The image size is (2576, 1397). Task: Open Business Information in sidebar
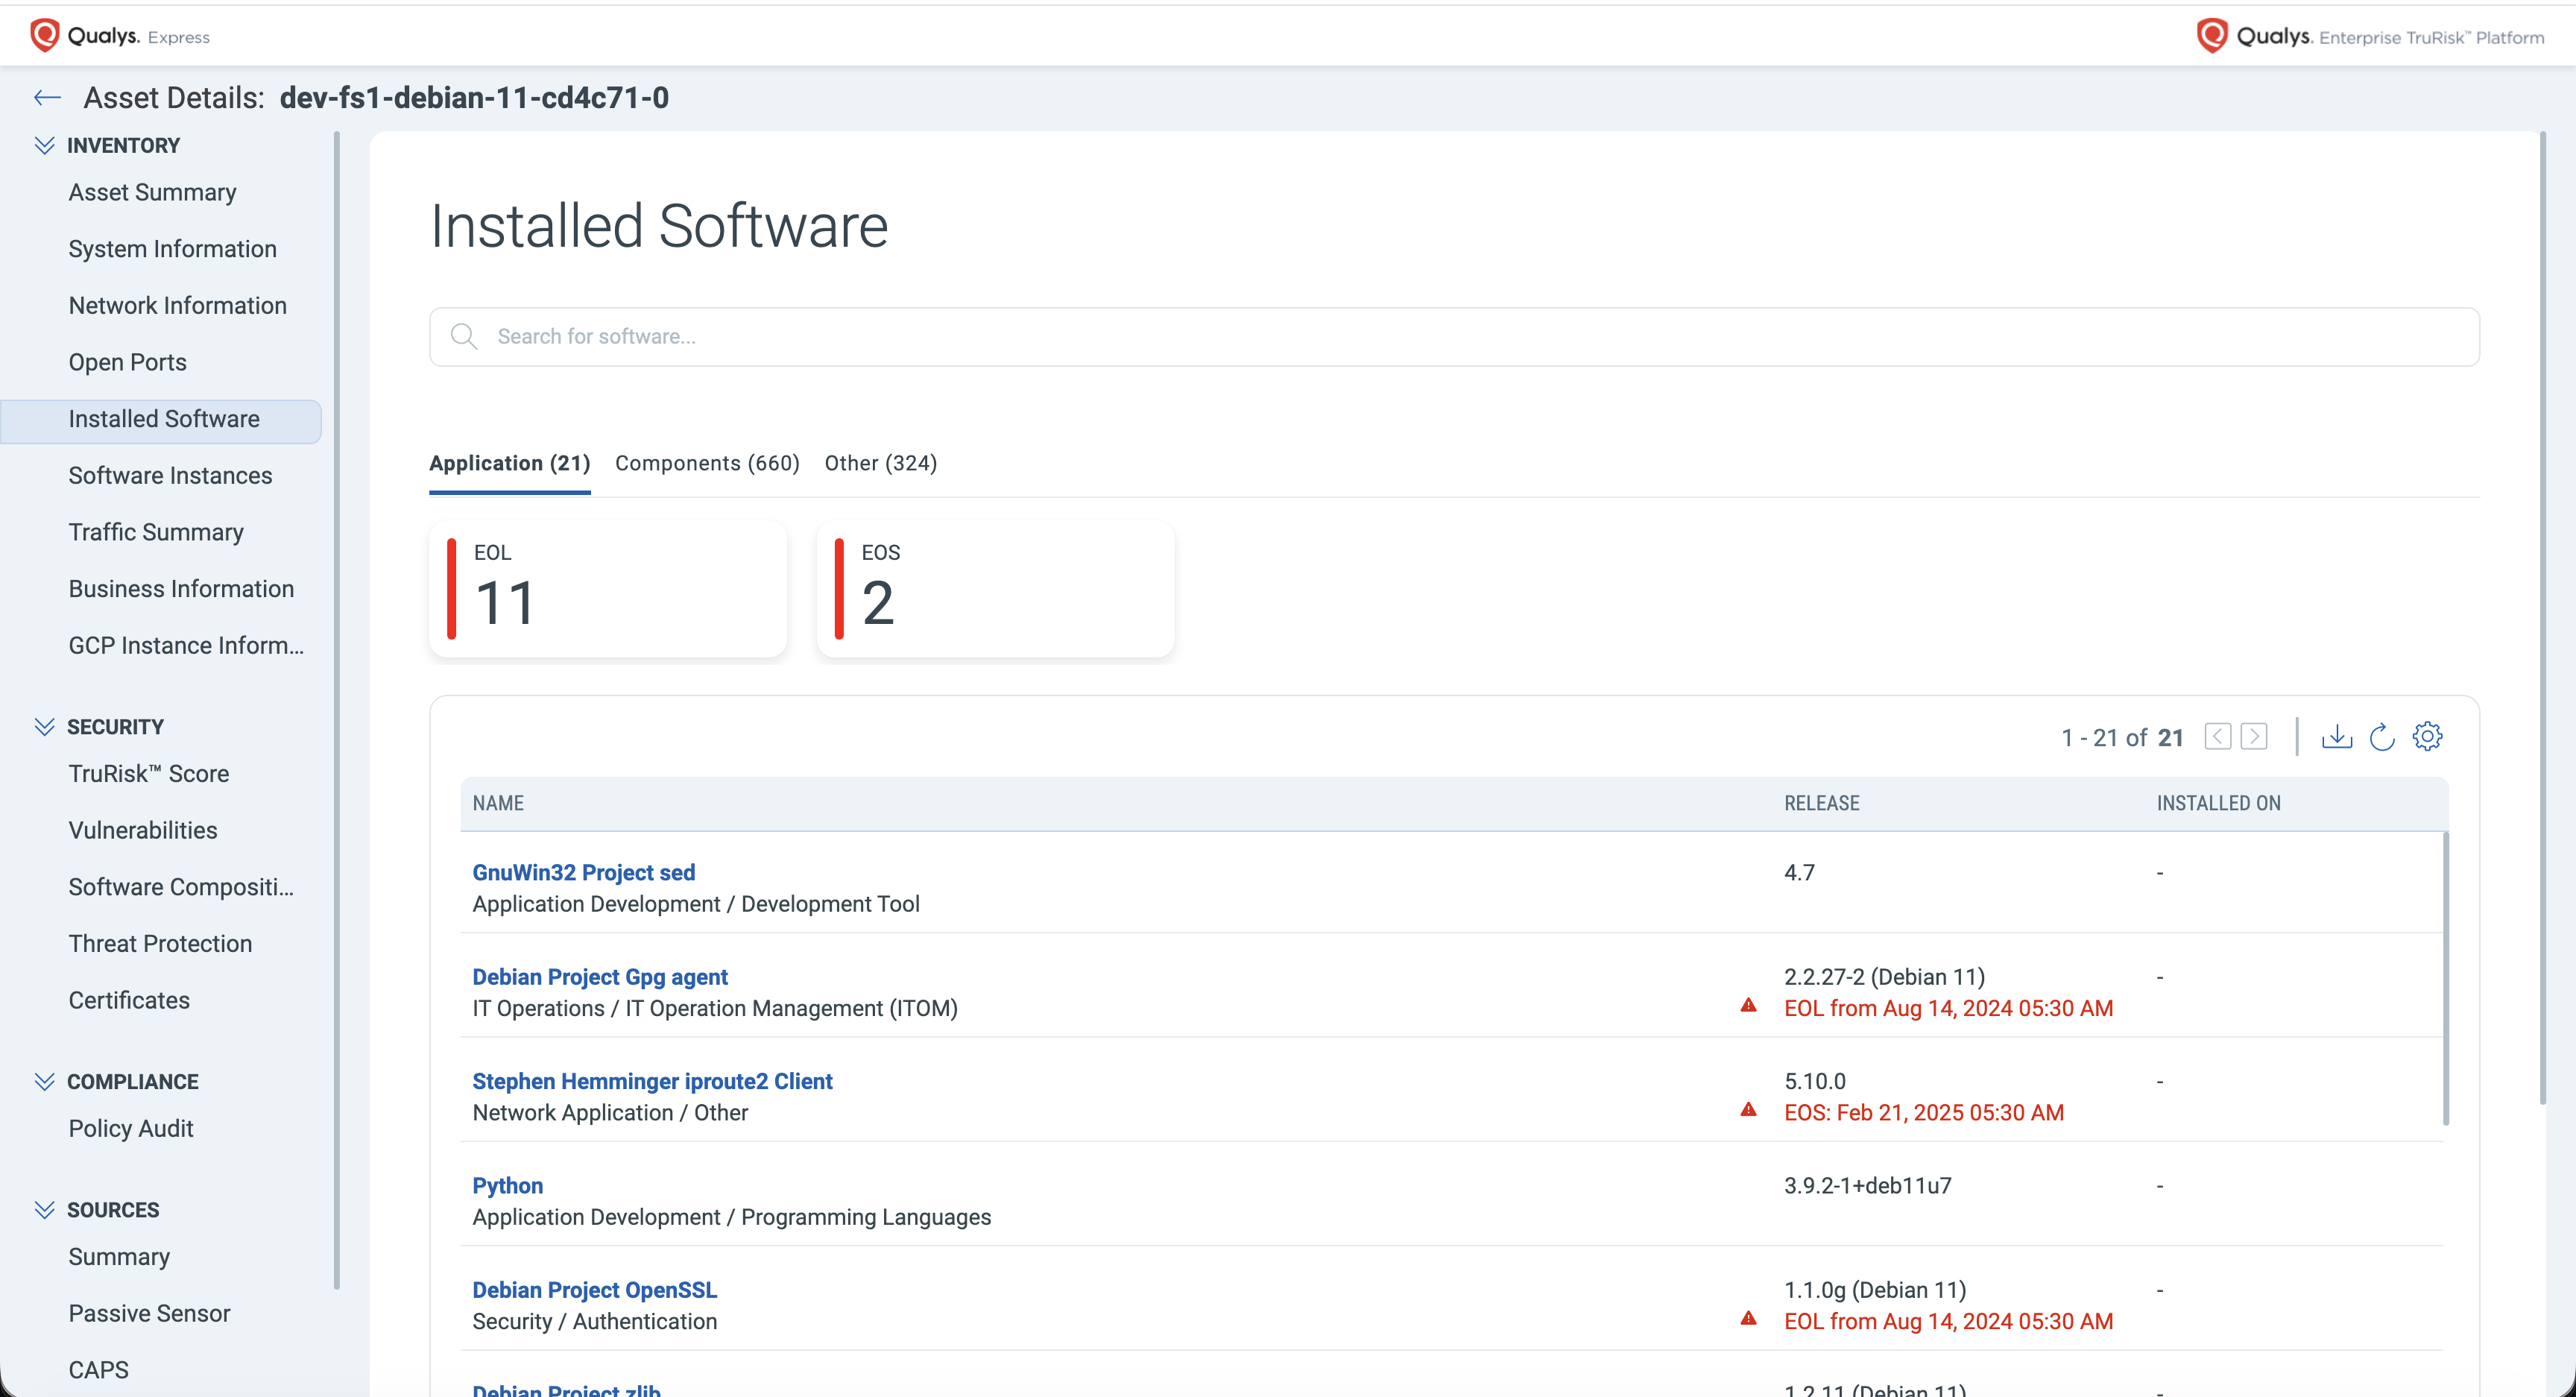[x=181, y=589]
